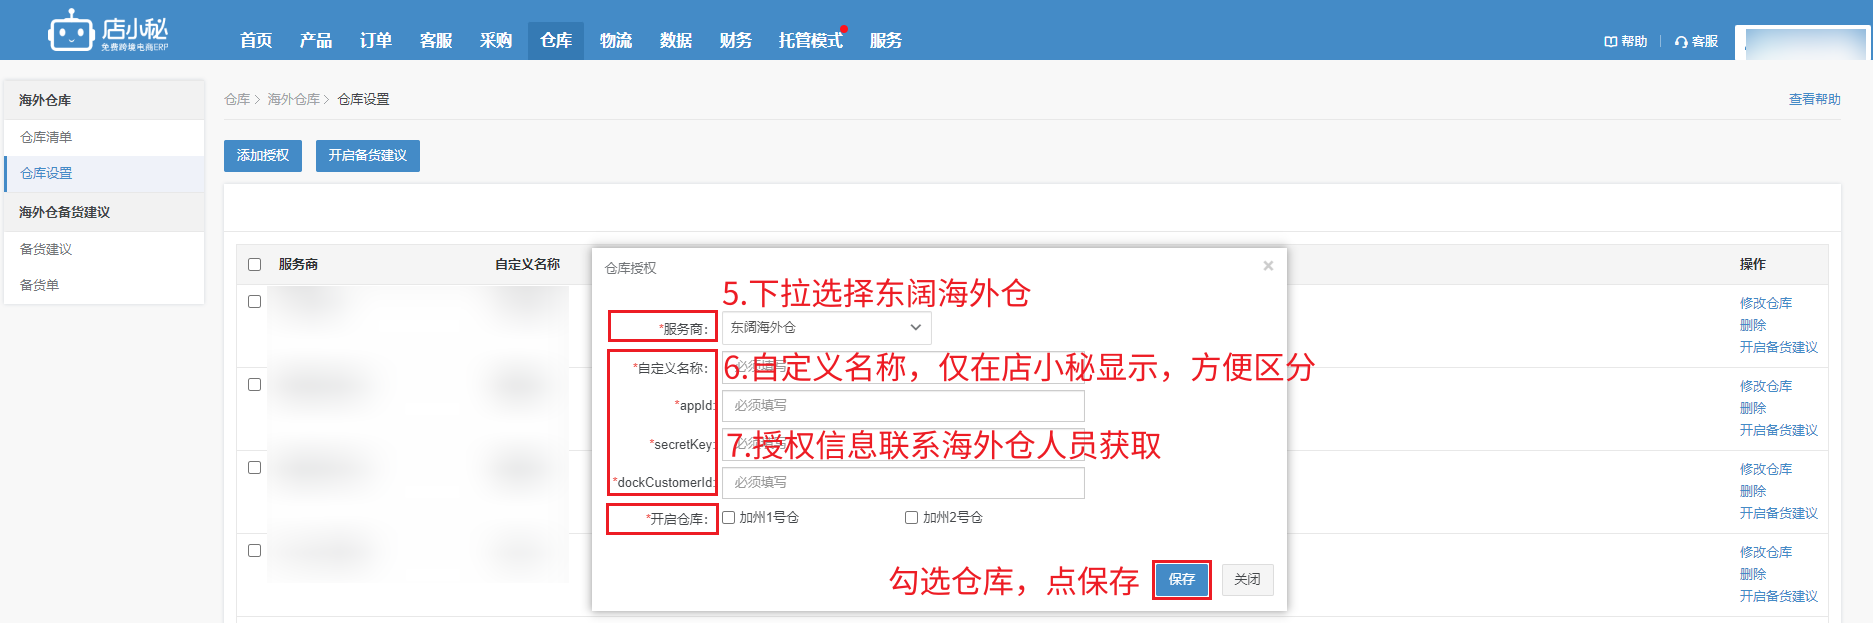This screenshot has width=1873, height=623.
Task: Tick the fourth row checkbox in the table
Action: [254, 550]
